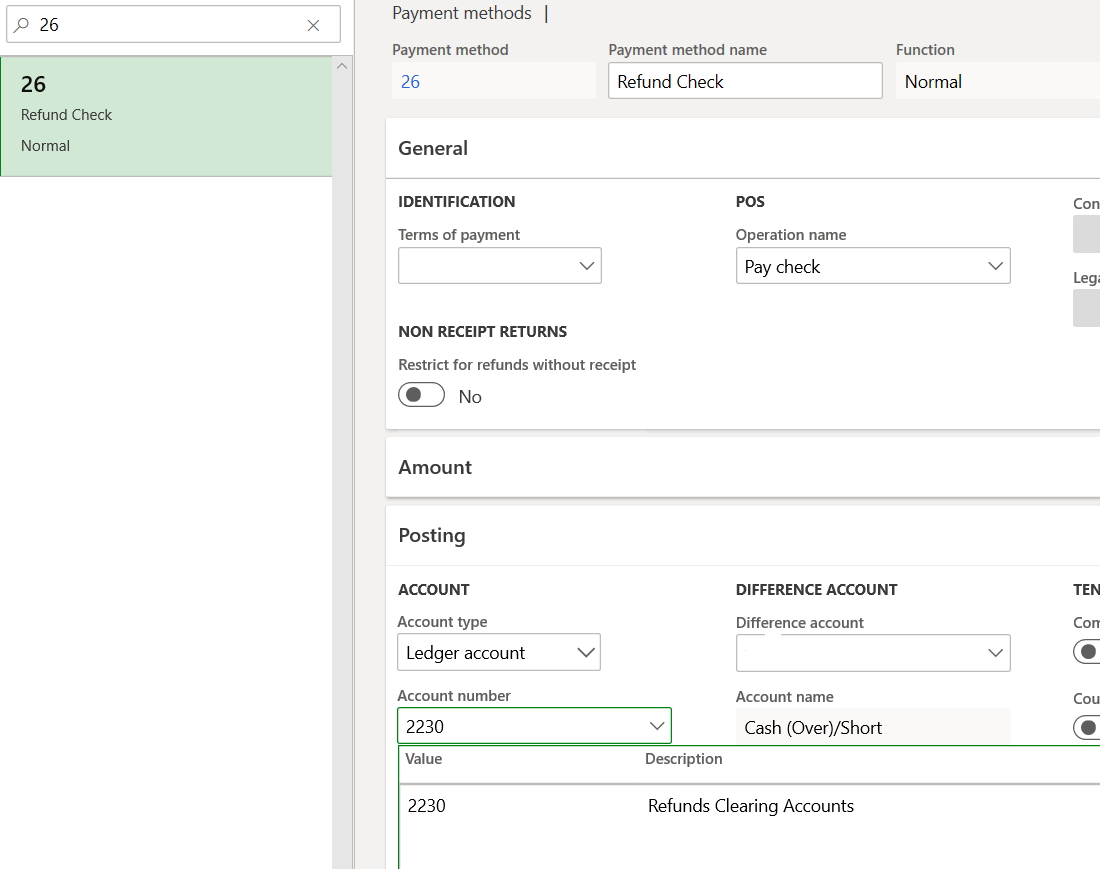Edit the Payment method name field
The width and height of the screenshot is (1111, 869).
[x=744, y=81]
